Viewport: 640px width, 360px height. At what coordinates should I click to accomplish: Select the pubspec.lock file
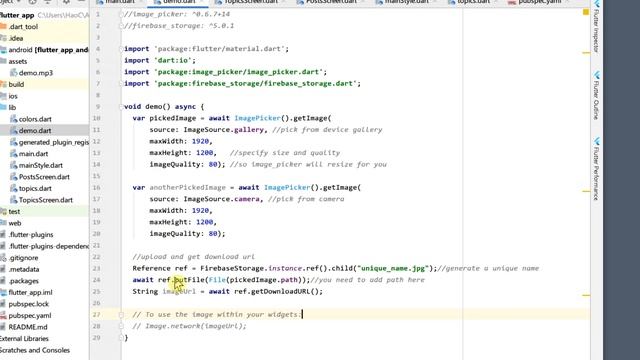[x=29, y=304]
